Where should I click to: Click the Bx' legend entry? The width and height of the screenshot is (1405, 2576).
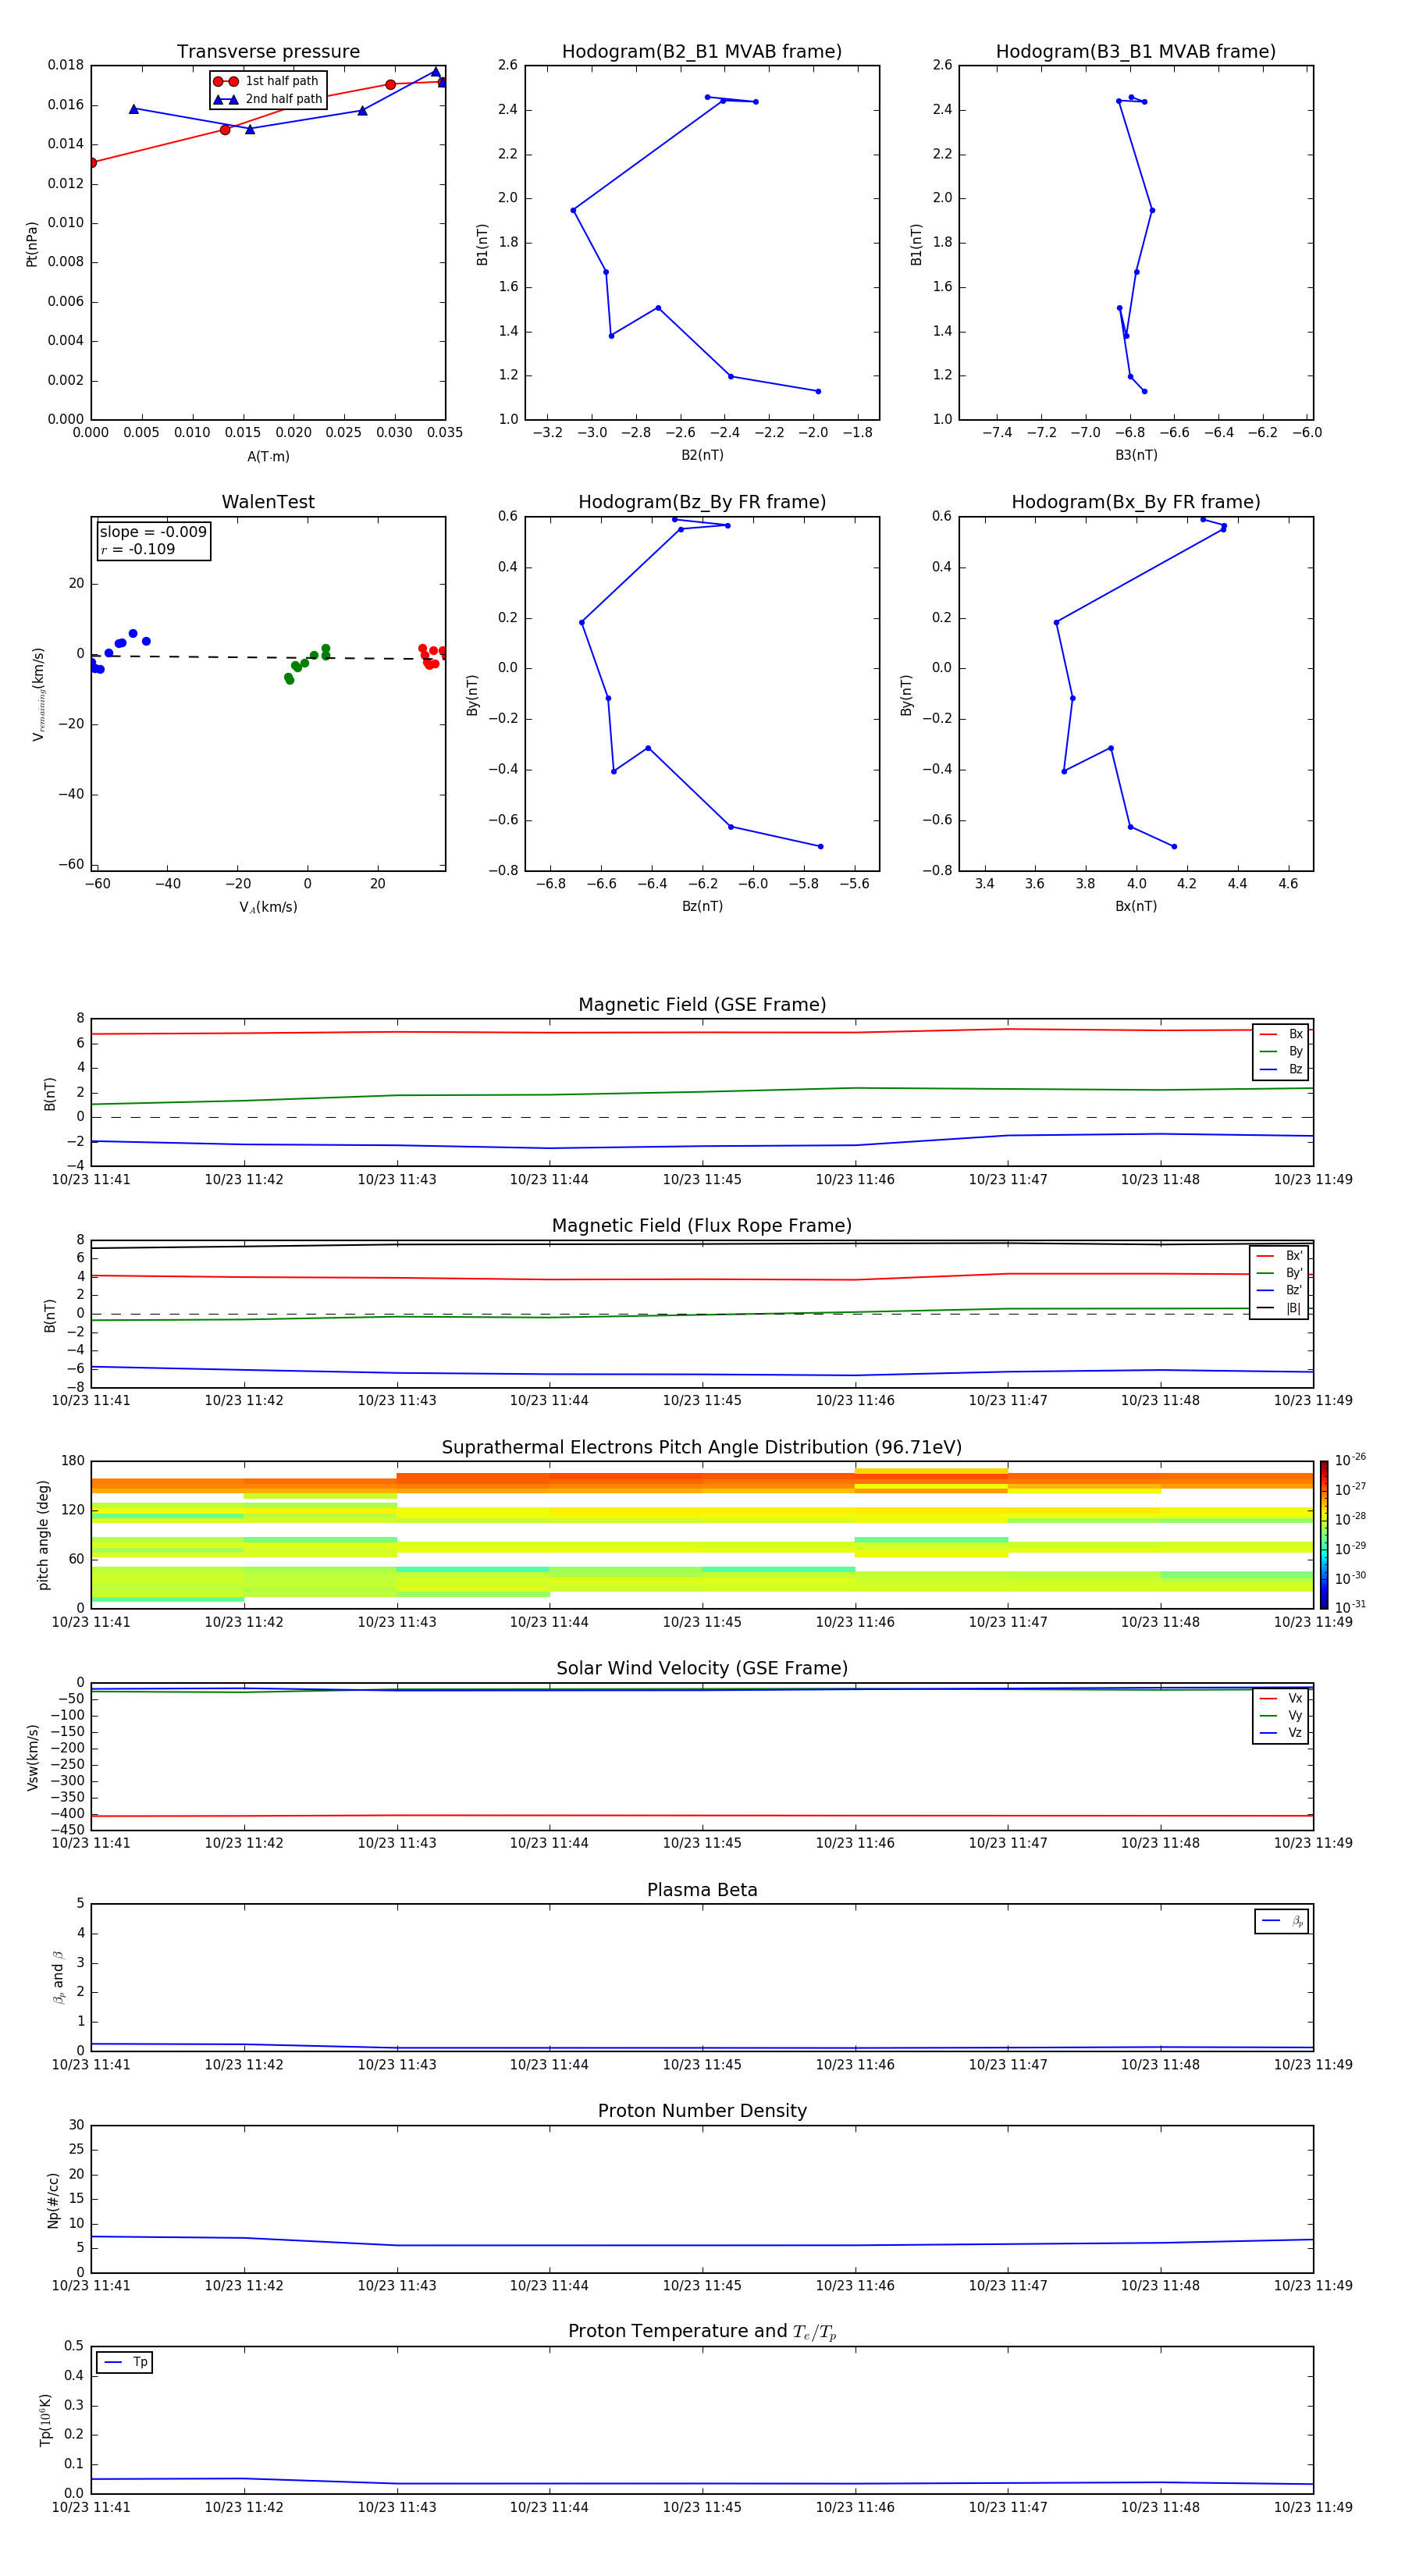1279,1256
